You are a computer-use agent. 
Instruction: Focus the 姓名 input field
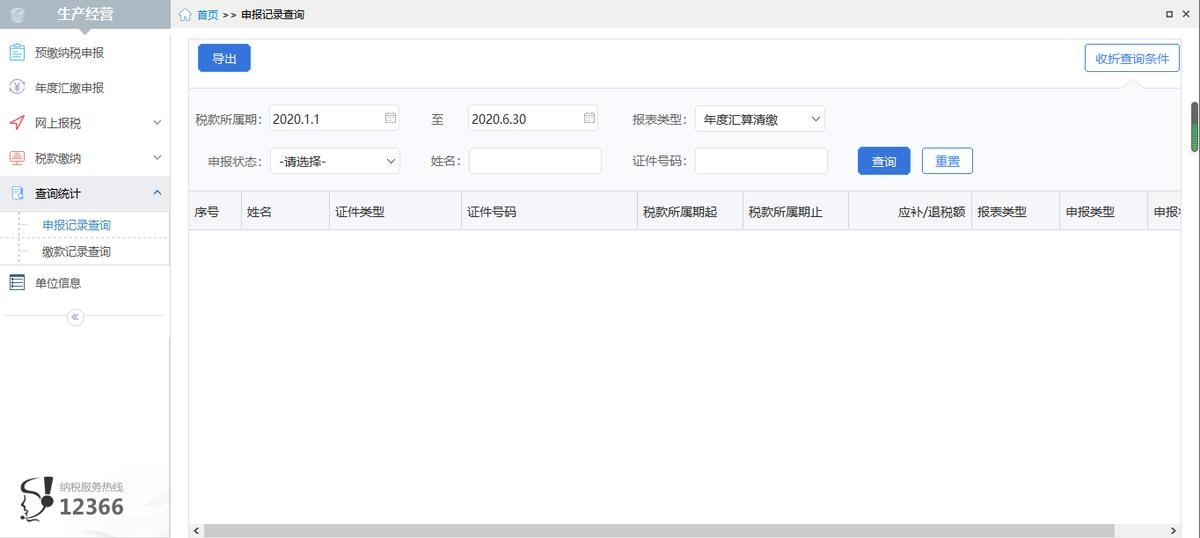(x=535, y=161)
